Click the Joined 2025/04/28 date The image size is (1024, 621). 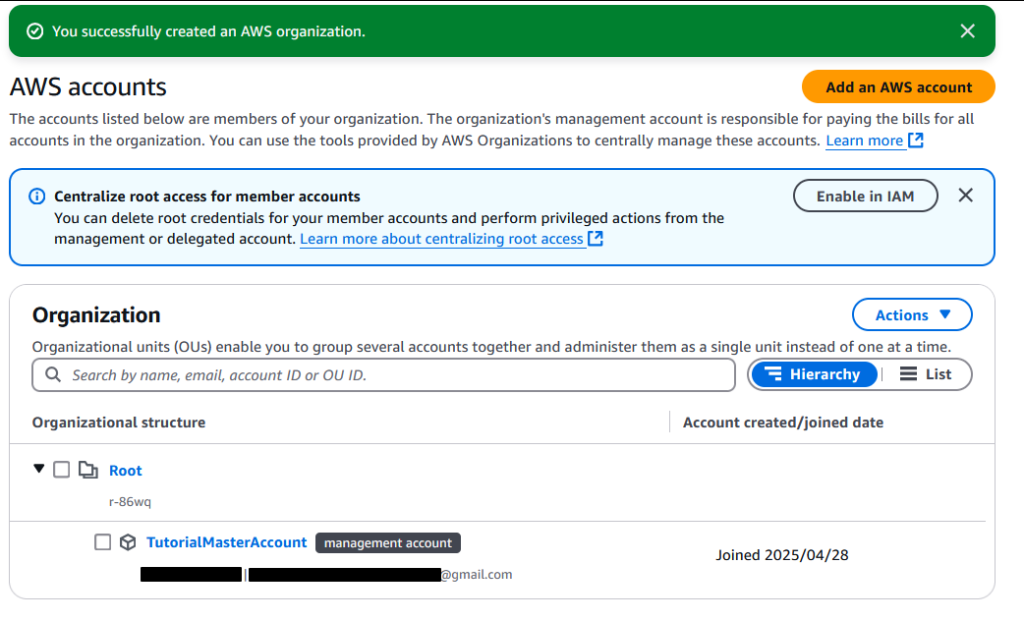click(782, 555)
